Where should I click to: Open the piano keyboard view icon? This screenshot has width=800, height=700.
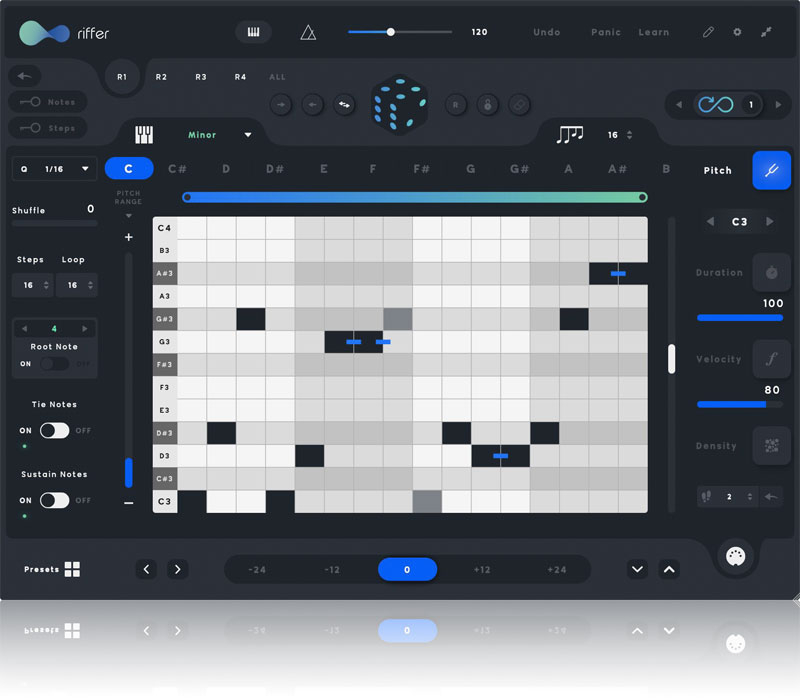click(253, 32)
